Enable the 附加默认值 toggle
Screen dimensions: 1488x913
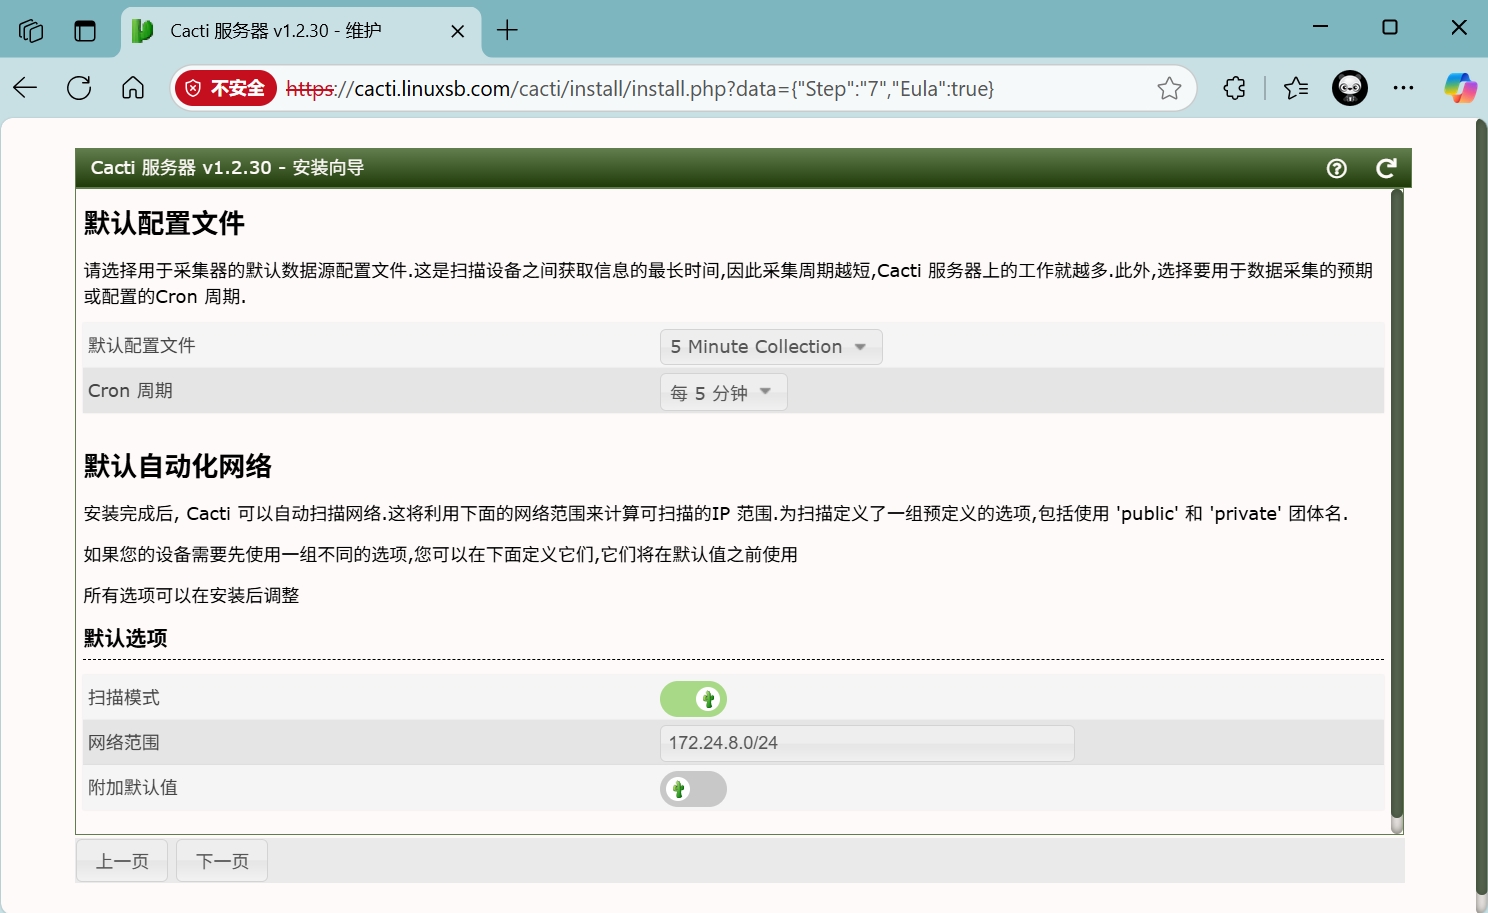click(x=693, y=789)
